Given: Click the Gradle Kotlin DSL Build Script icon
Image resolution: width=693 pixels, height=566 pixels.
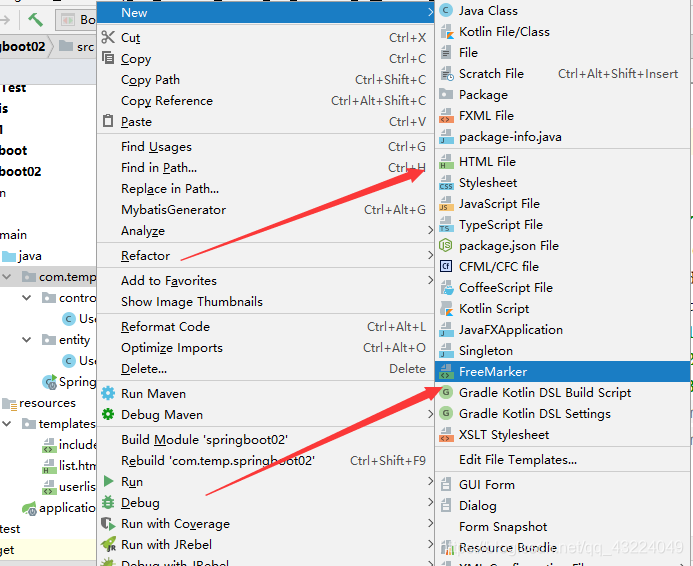Looking at the screenshot, I should 446,392.
